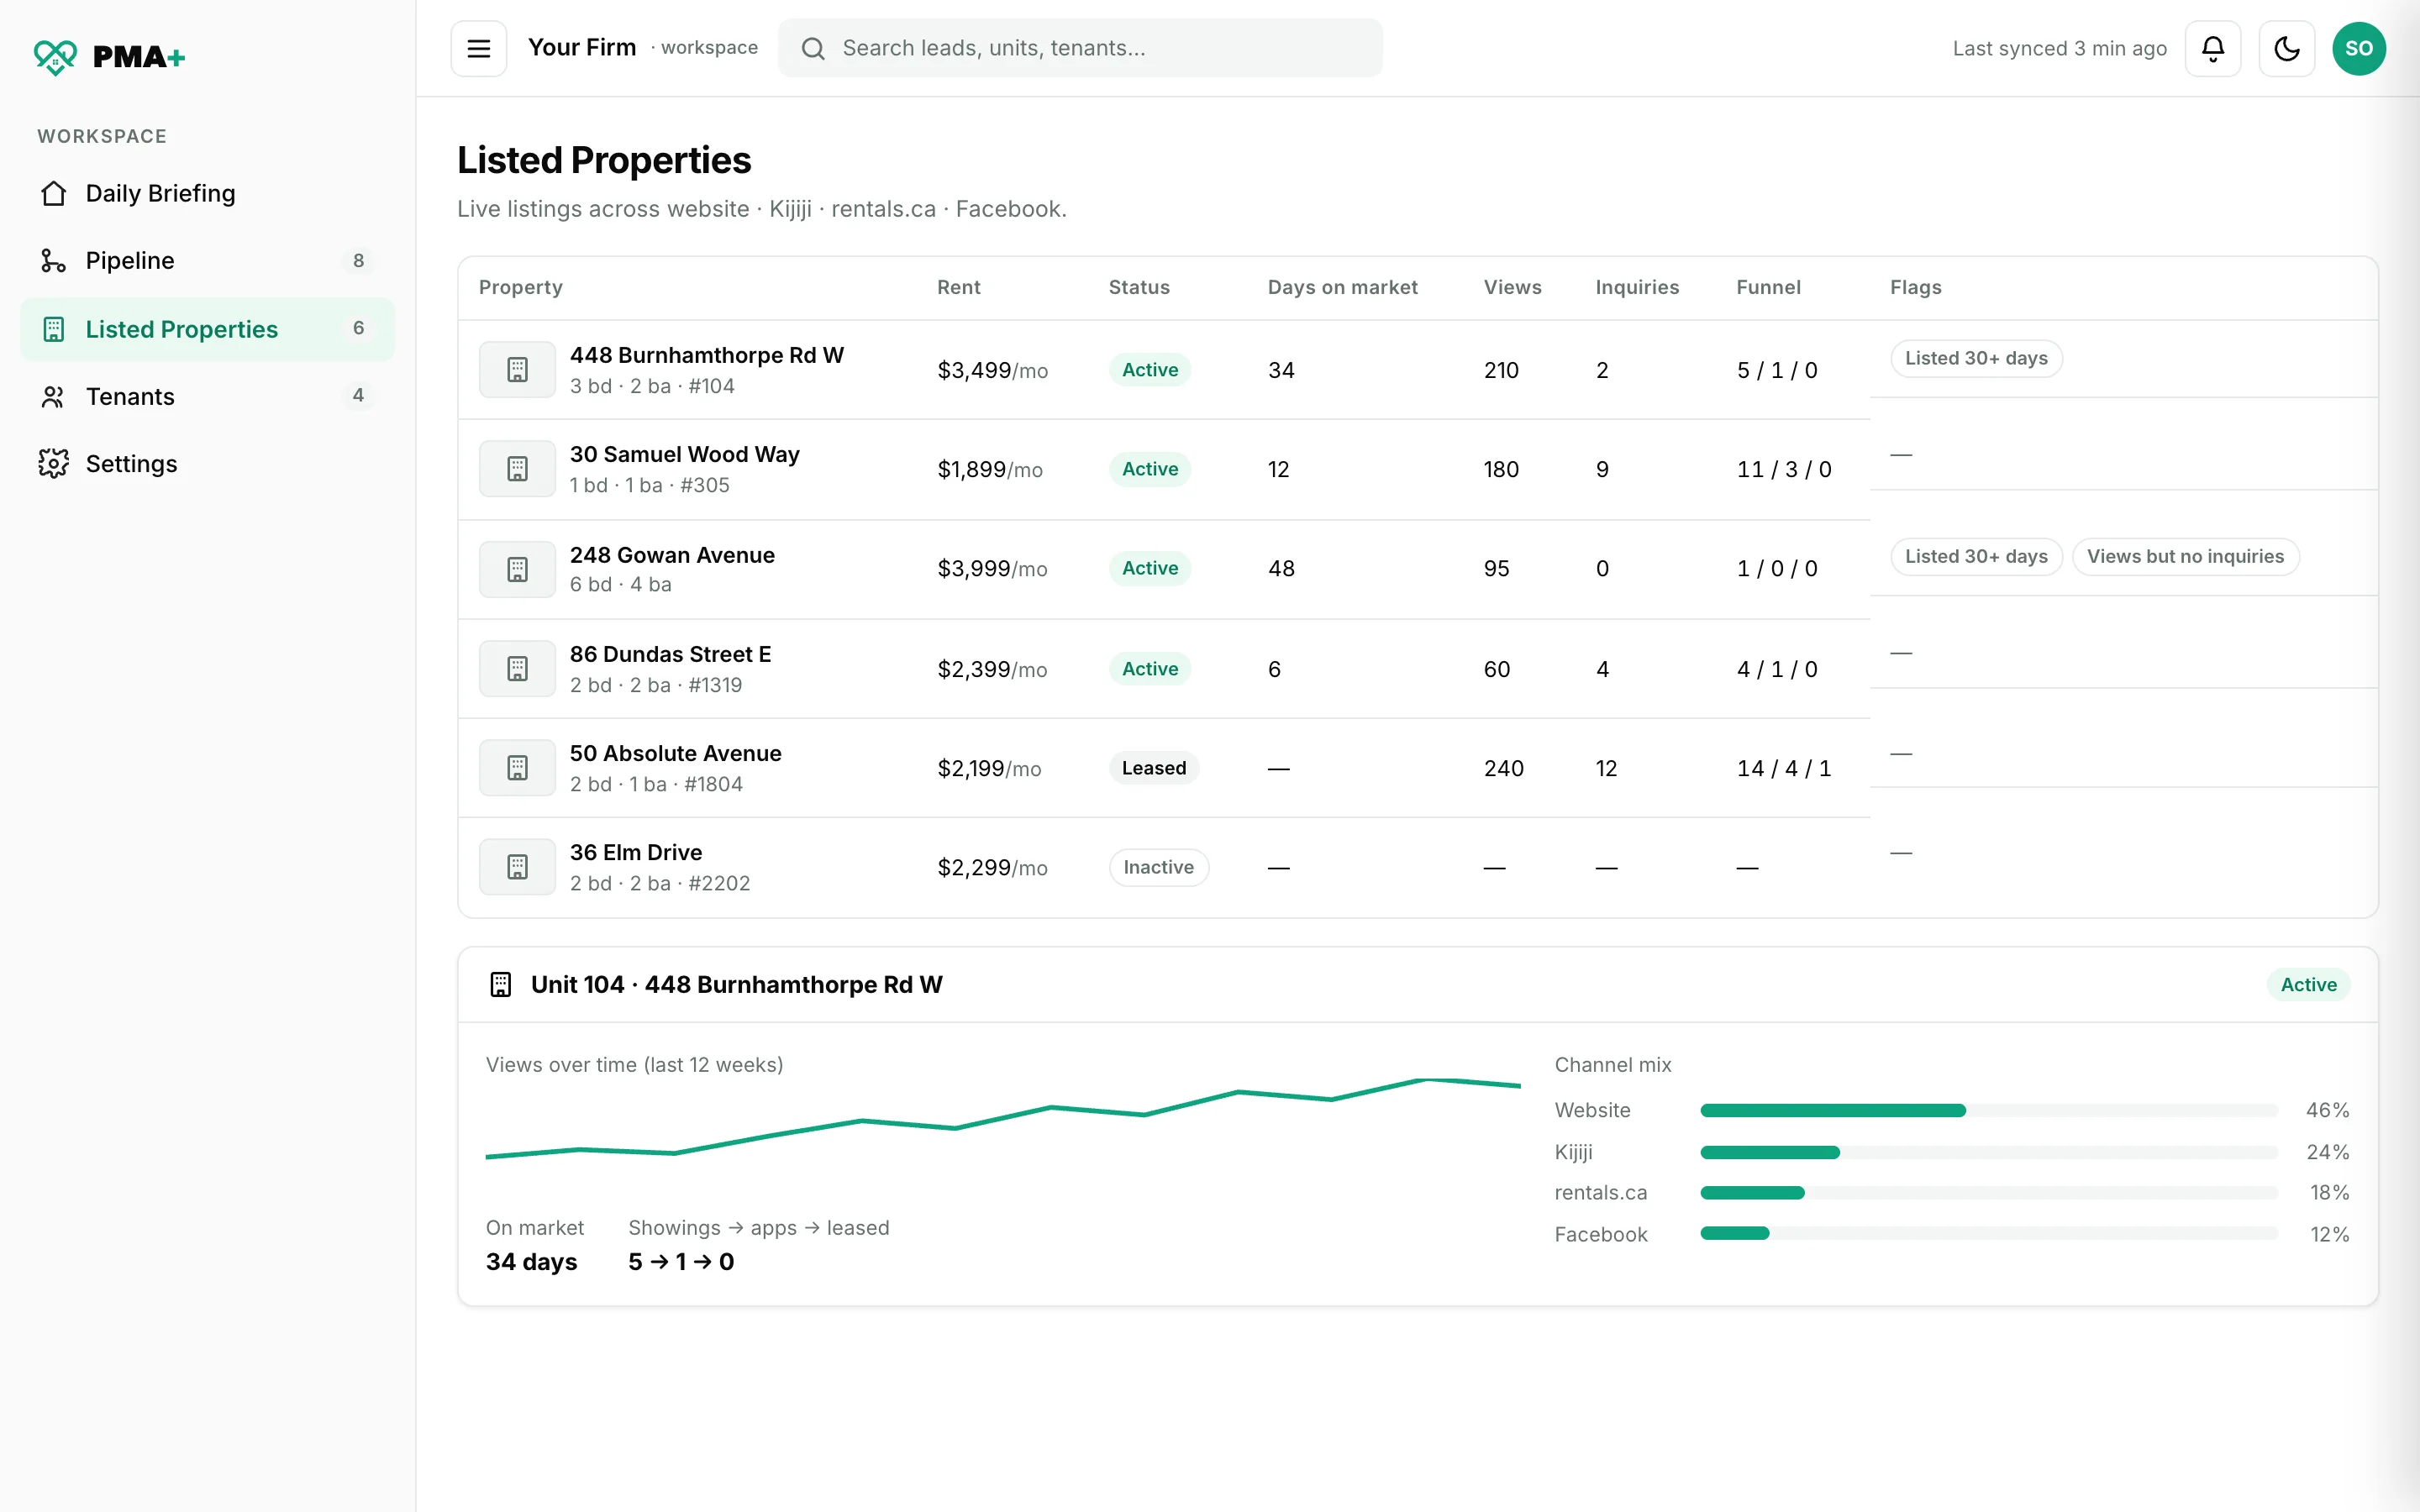
Task: Click the 30 Samuel Wood Way building thumbnail
Action: [x=517, y=469]
